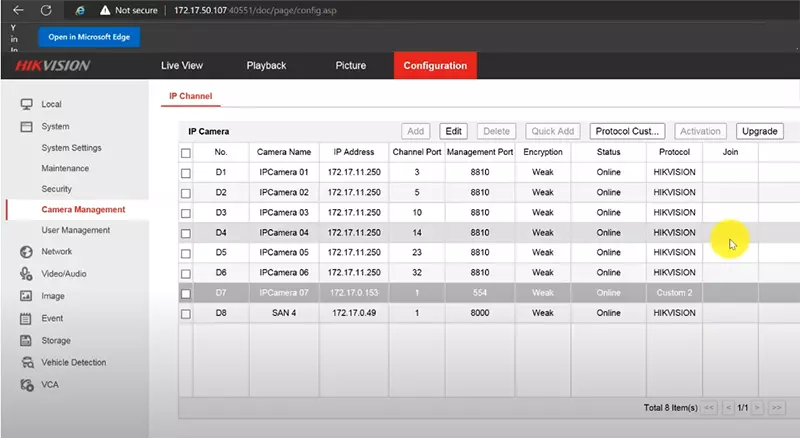Image resolution: width=800 pixels, height=438 pixels.
Task: Check the box for camera D3
Action: (x=186, y=213)
